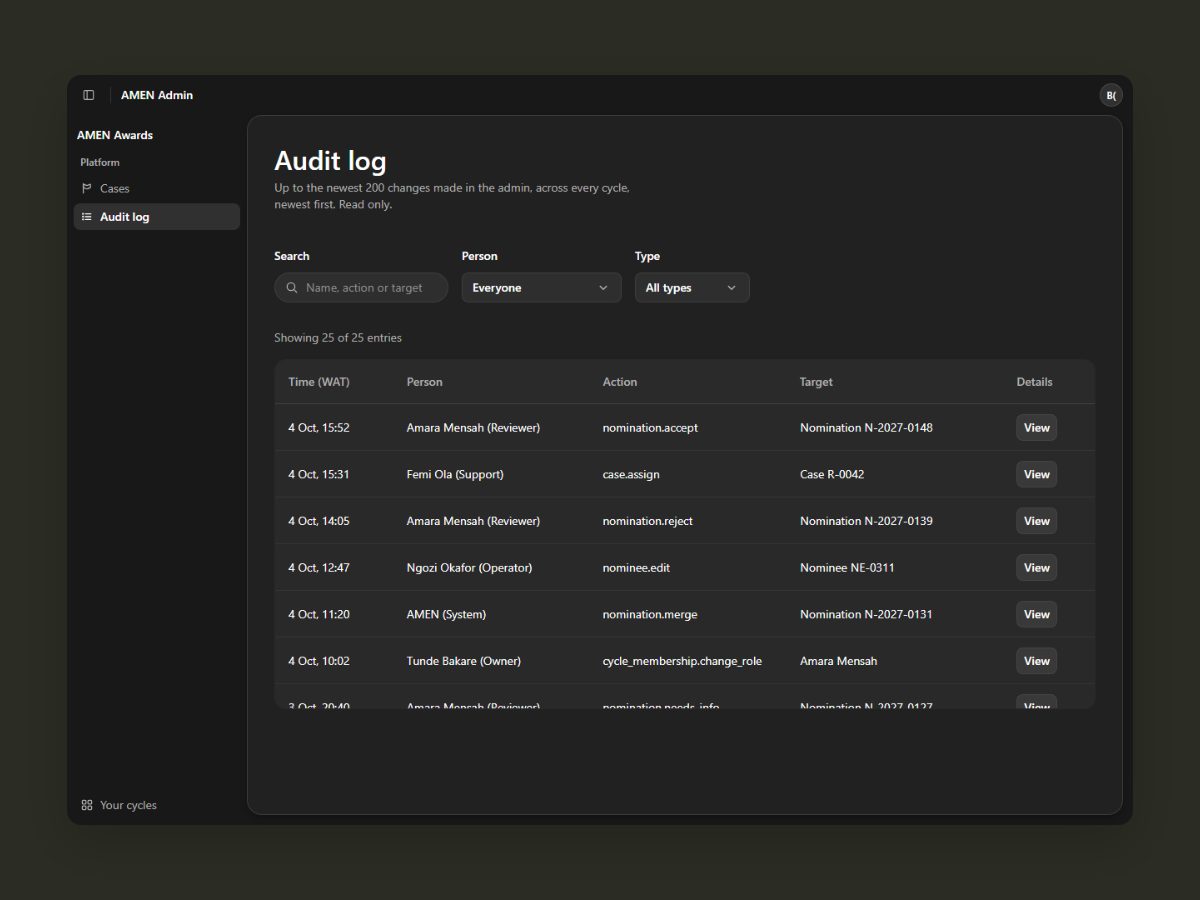Click the Time (WAT) column header

[319, 382]
